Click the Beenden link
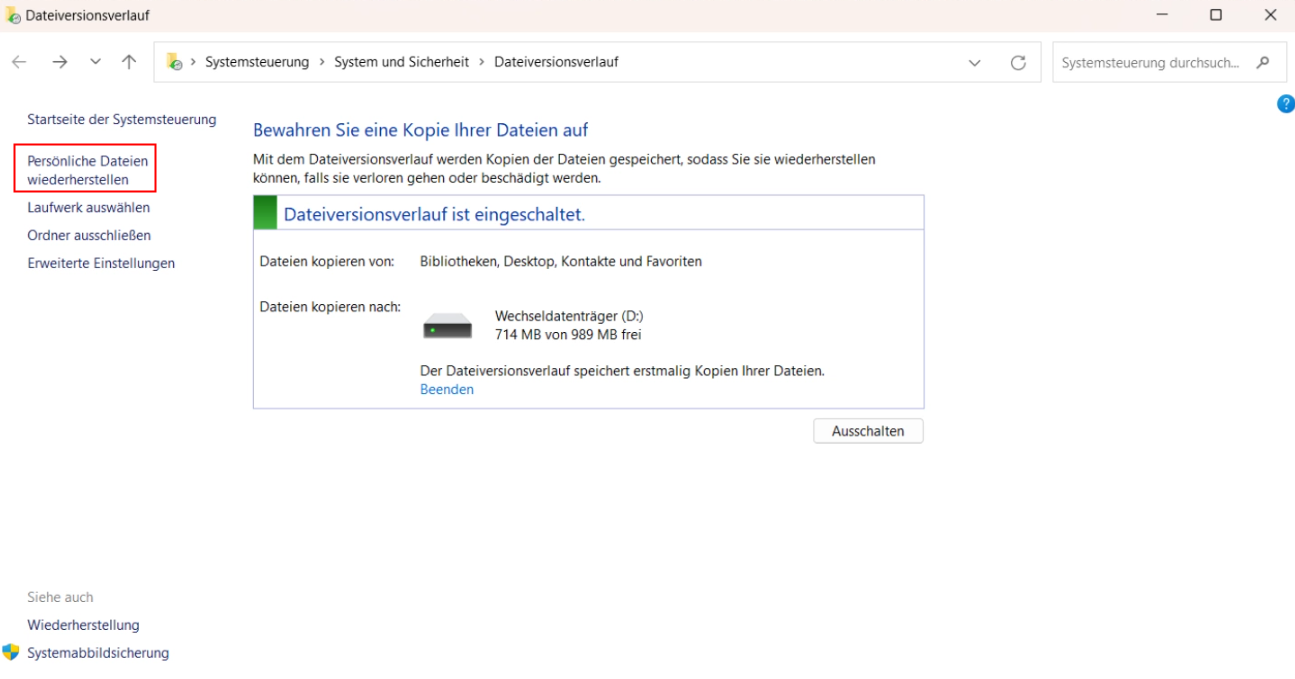 pyautogui.click(x=446, y=390)
